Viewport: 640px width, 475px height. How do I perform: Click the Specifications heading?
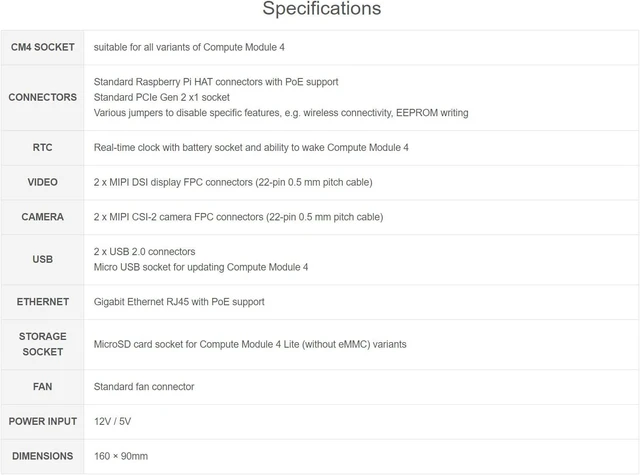tap(322, 8)
